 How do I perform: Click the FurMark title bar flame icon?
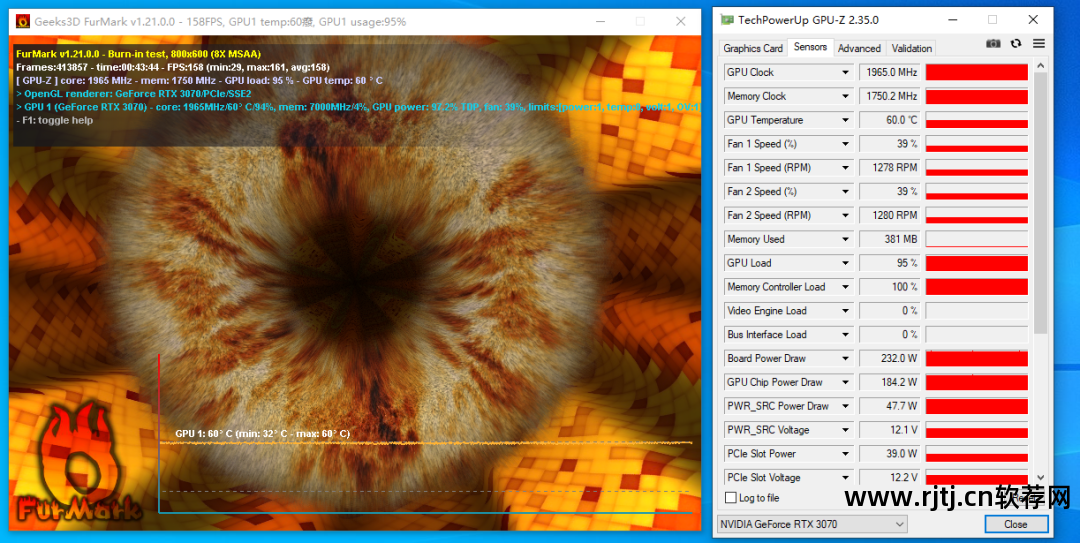[23, 21]
